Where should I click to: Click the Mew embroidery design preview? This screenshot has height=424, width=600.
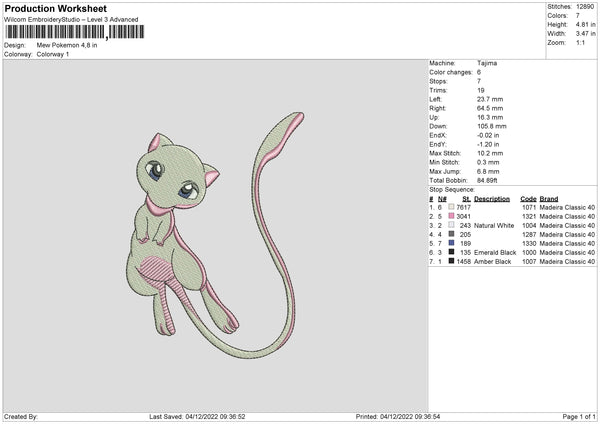coord(214,236)
